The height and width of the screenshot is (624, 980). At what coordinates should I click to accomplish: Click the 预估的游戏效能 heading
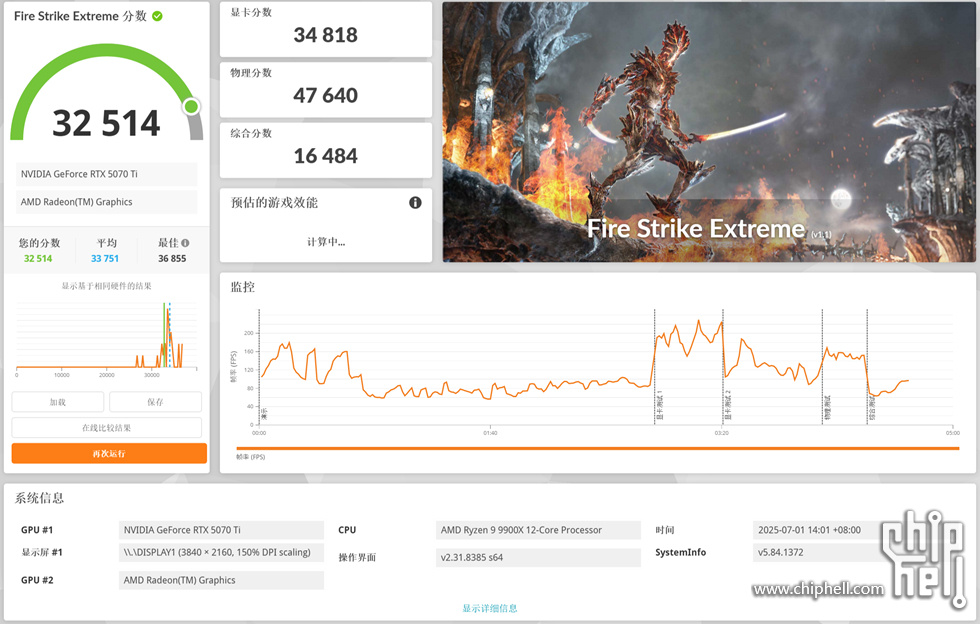pos(274,203)
